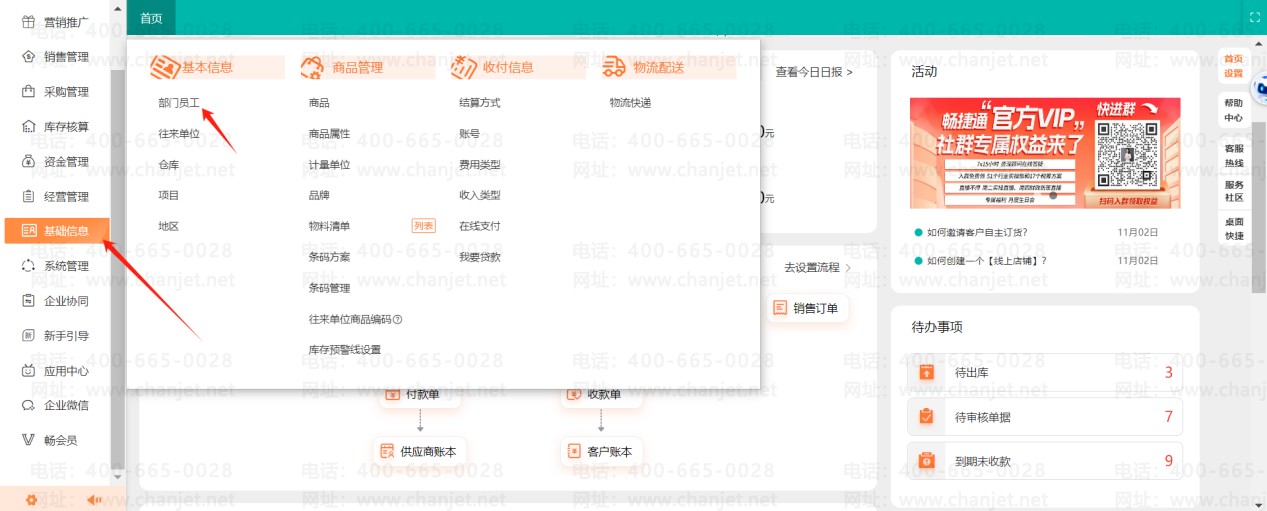The image size is (1267, 511).
Task: Choose 仓库 from 基本信息
Action: click(x=168, y=165)
